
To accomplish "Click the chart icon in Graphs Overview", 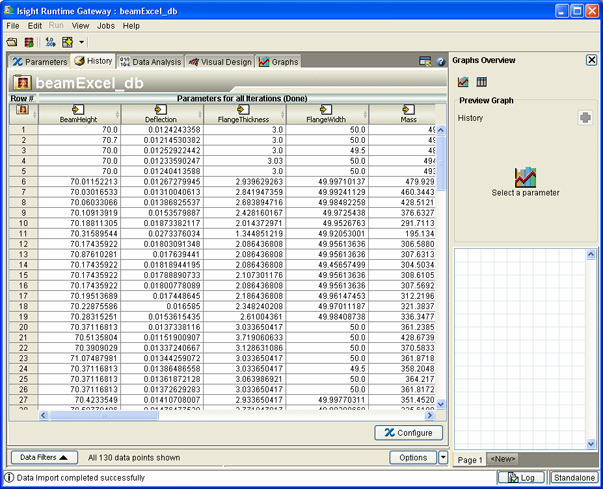I will pyautogui.click(x=463, y=82).
